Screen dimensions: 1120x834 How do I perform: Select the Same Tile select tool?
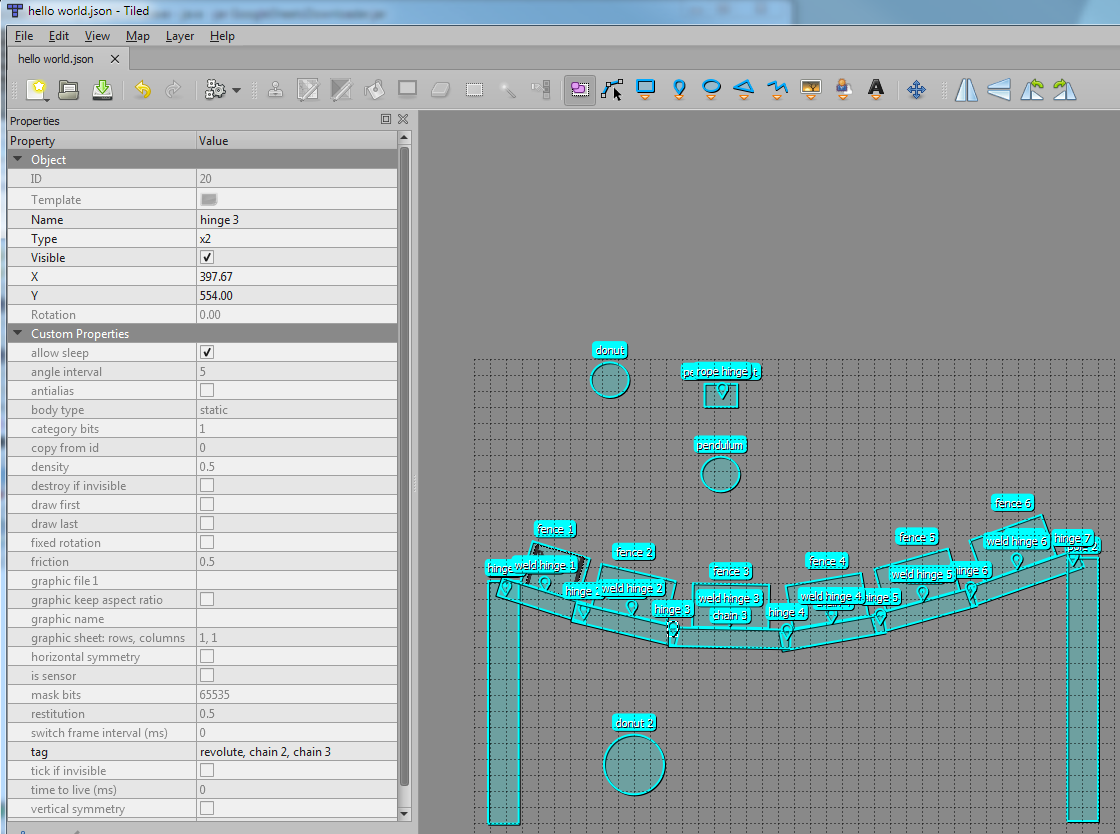tap(541, 89)
